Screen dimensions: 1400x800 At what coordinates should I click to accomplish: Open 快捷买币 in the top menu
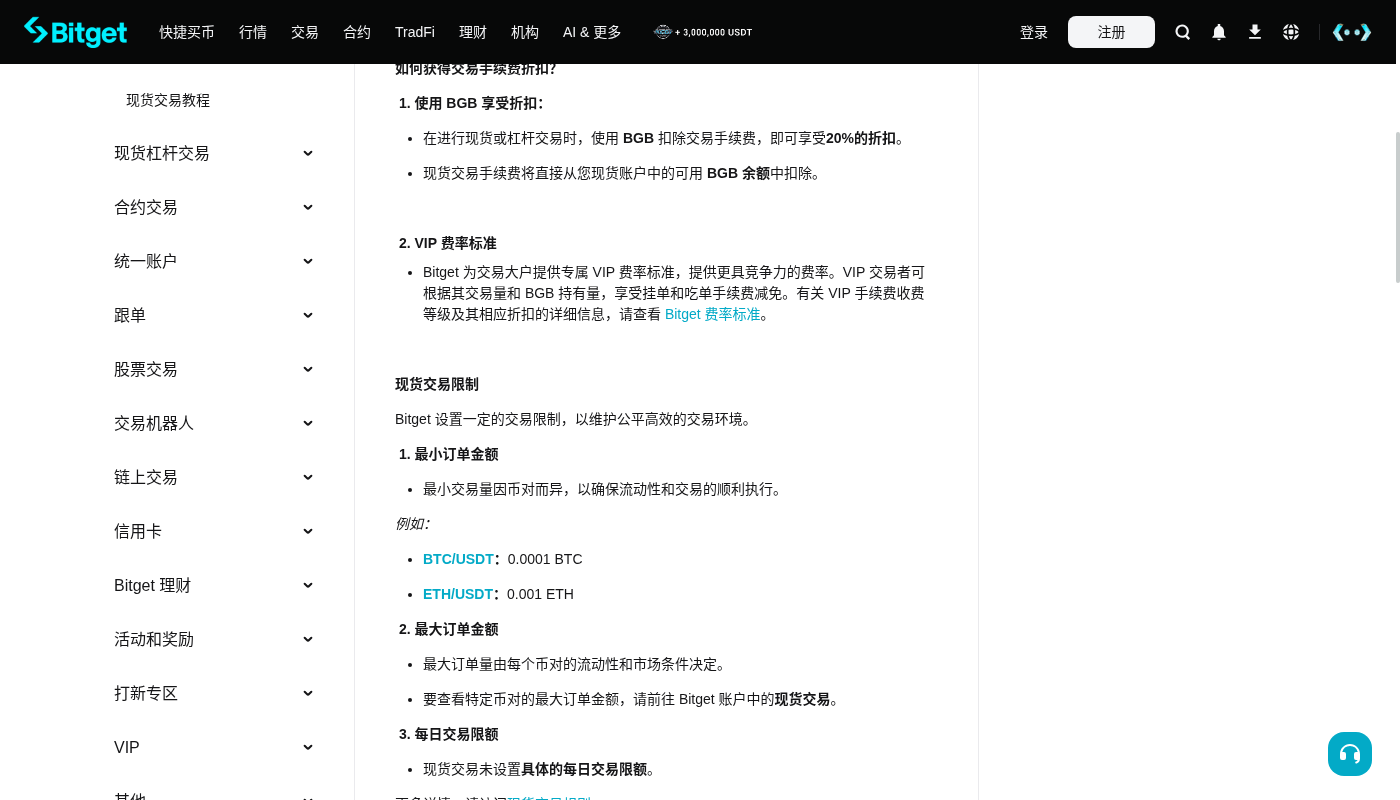(187, 32)
